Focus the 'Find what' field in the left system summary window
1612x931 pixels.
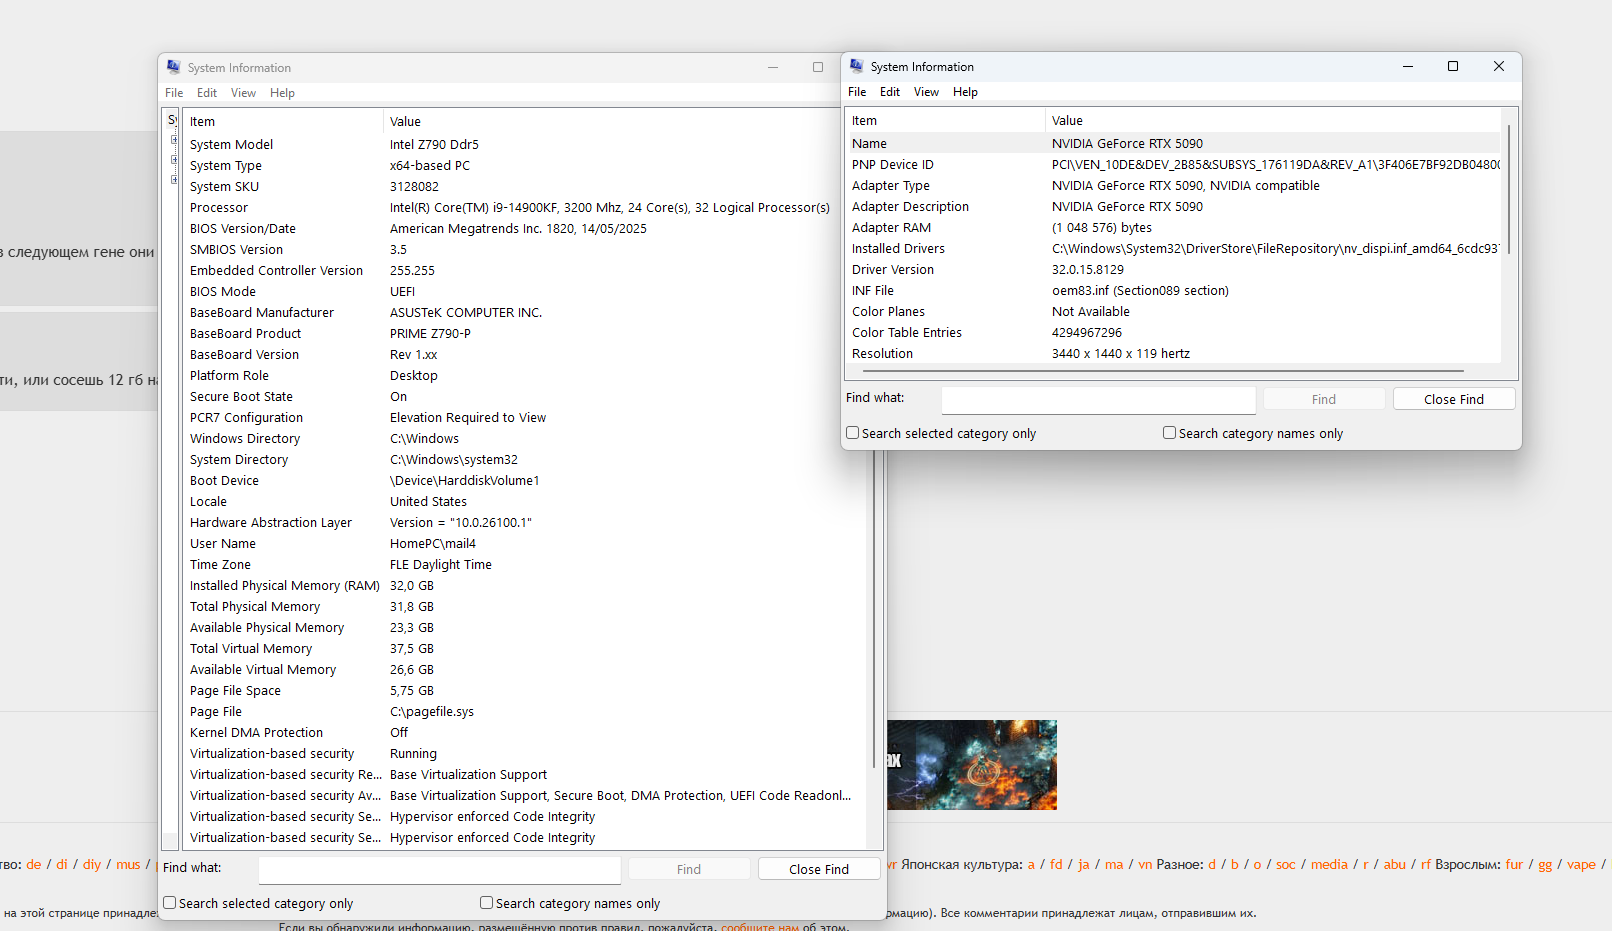(x=440, y=869)
